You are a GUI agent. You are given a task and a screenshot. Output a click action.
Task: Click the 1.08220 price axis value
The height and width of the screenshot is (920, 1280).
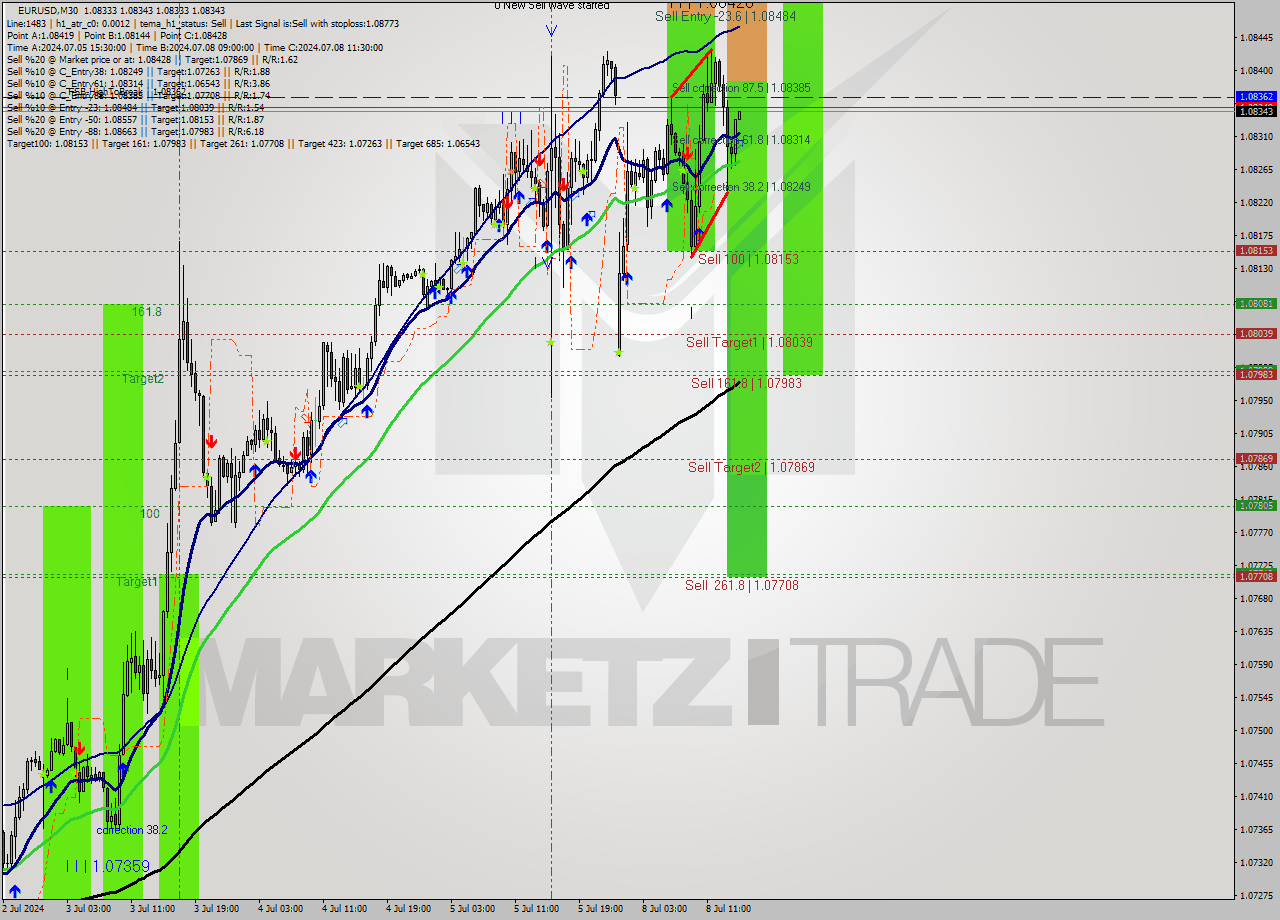pyautogui.click(x=1255, y=203)
